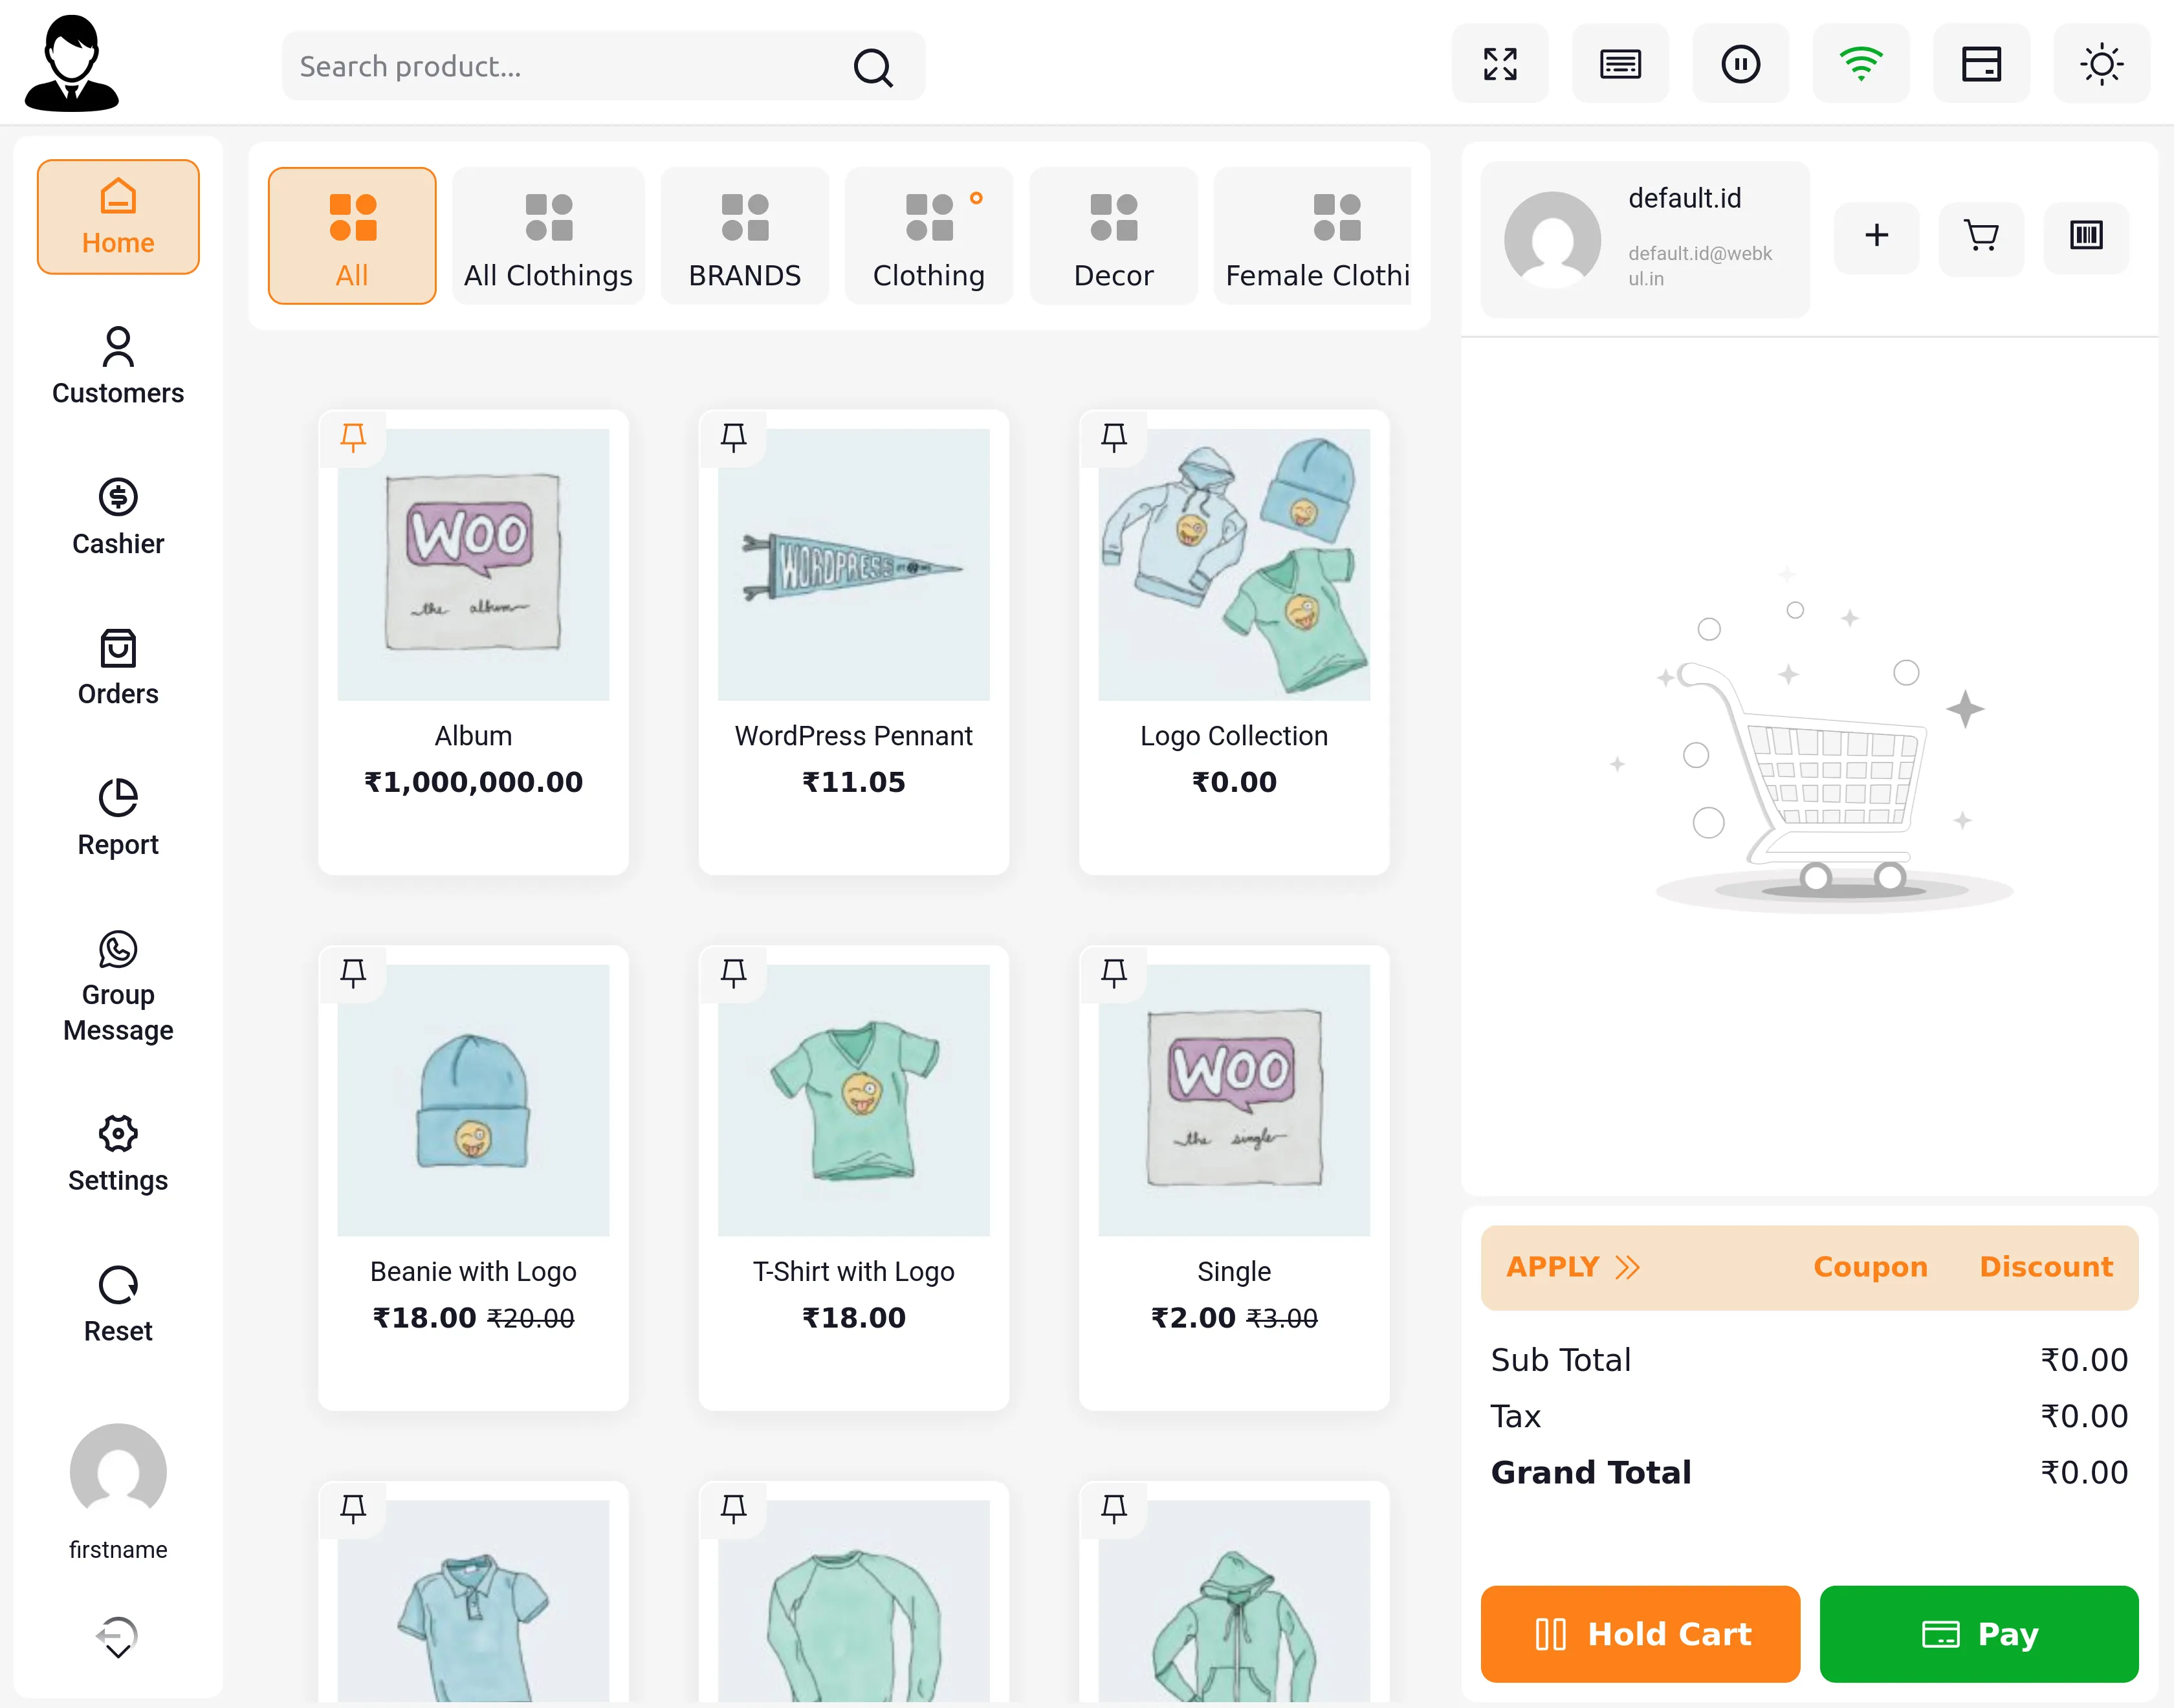Click the Hold Cart button

coord(1639,1633)
